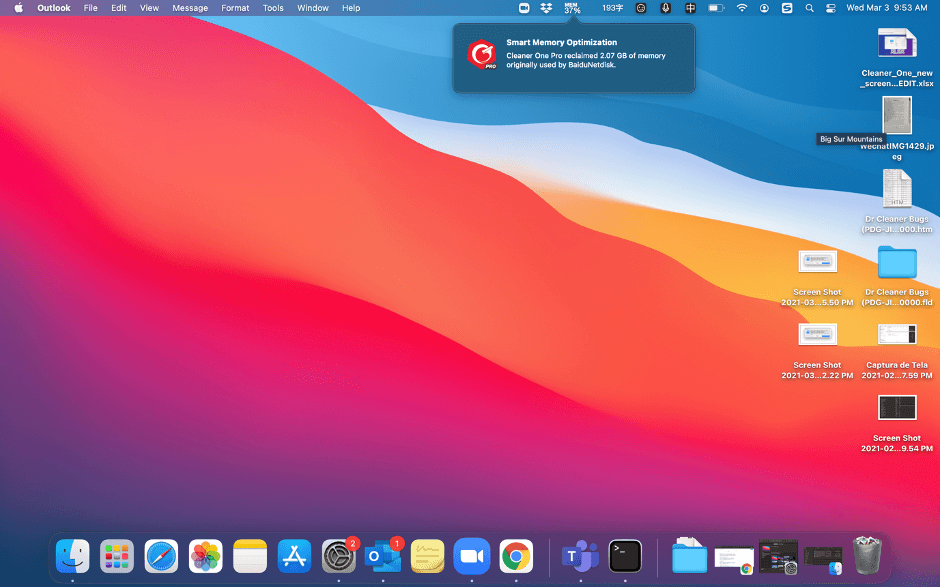
Task: Open the Apple menu
Action: point(18,8)
